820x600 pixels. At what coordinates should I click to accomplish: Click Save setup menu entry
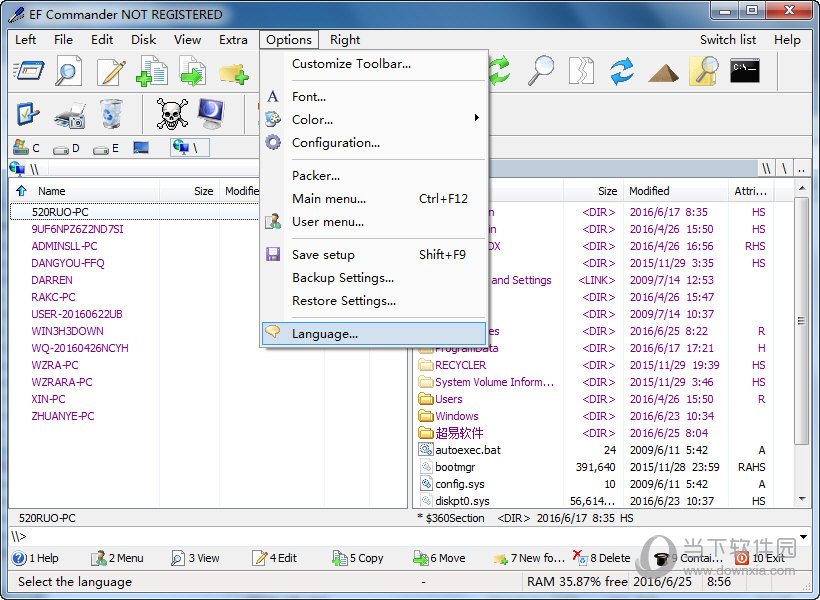click(x=373, y=255)
